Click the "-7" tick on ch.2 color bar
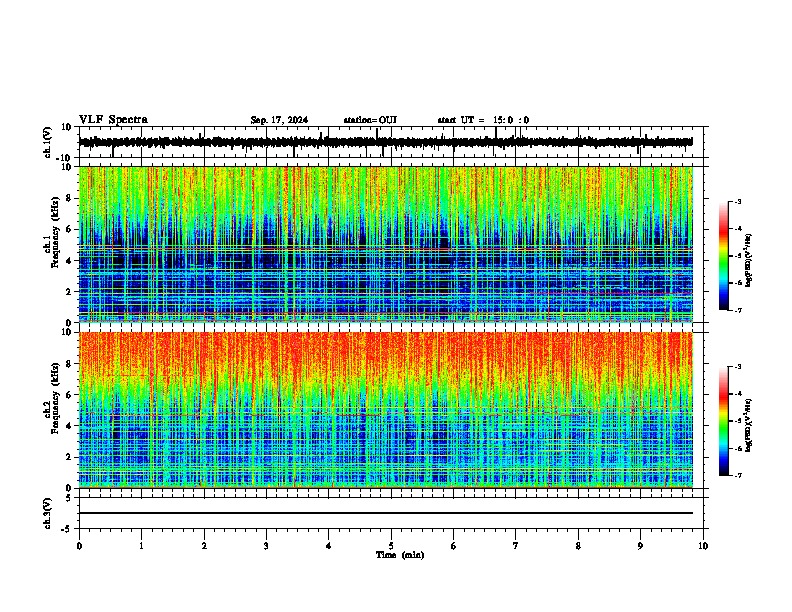Screen dimensions: 792x612 [737, 476]
